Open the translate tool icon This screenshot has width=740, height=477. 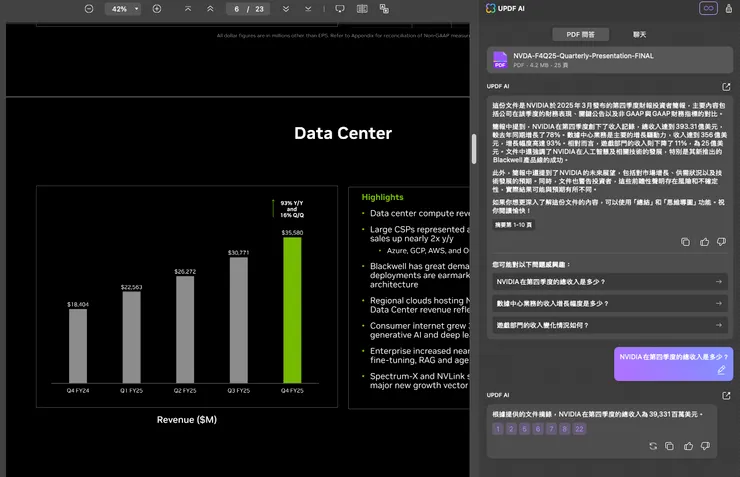384,9
